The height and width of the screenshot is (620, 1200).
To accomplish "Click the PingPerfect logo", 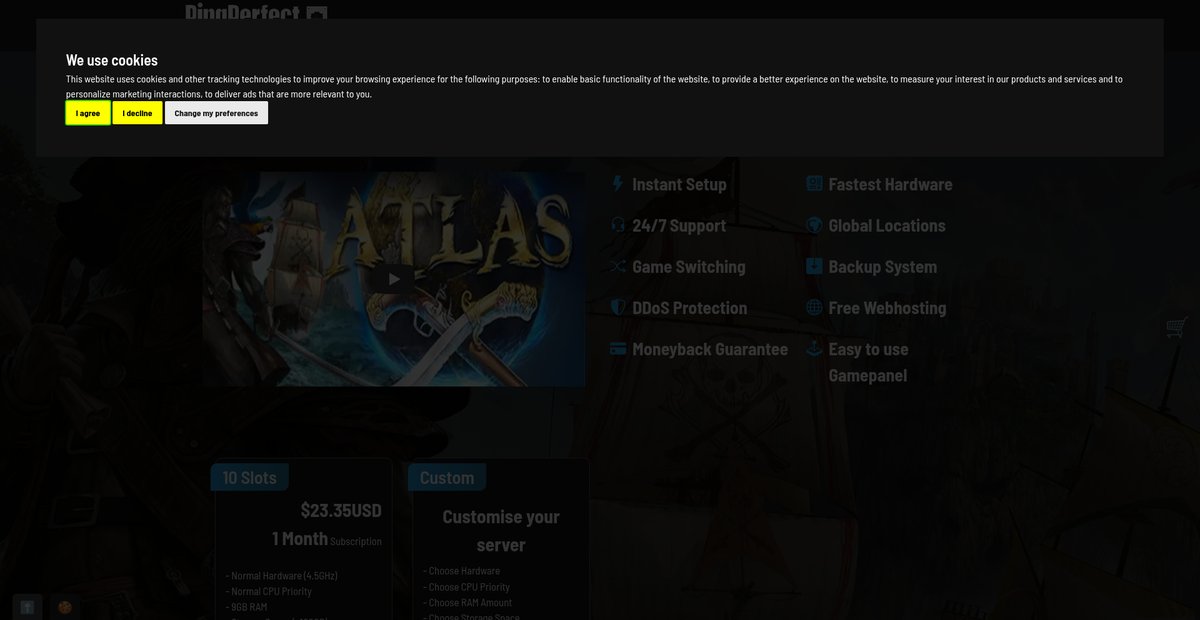I will 256,13.
